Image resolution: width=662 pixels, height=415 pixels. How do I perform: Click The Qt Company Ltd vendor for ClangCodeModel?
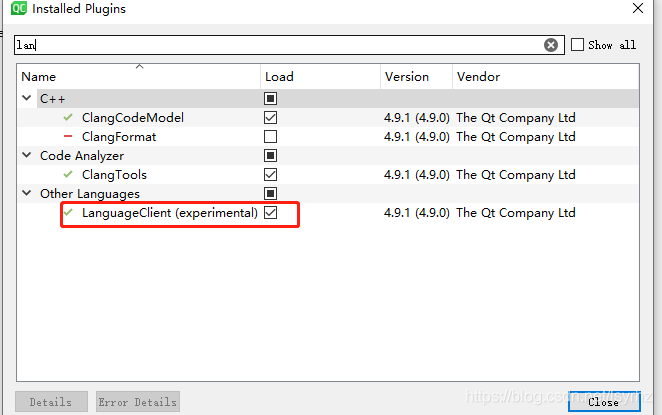click(515, 118)
